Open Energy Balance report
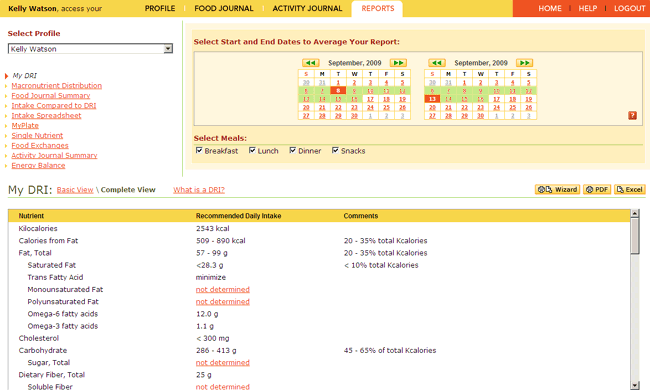The image size is (650, 390). 38,165
